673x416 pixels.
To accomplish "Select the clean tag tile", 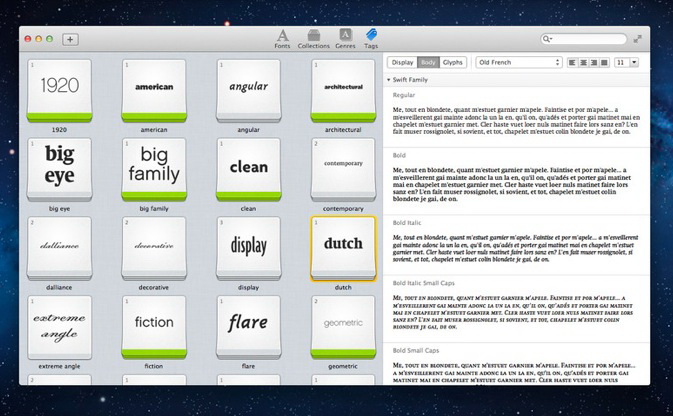I will click(249, 170).
